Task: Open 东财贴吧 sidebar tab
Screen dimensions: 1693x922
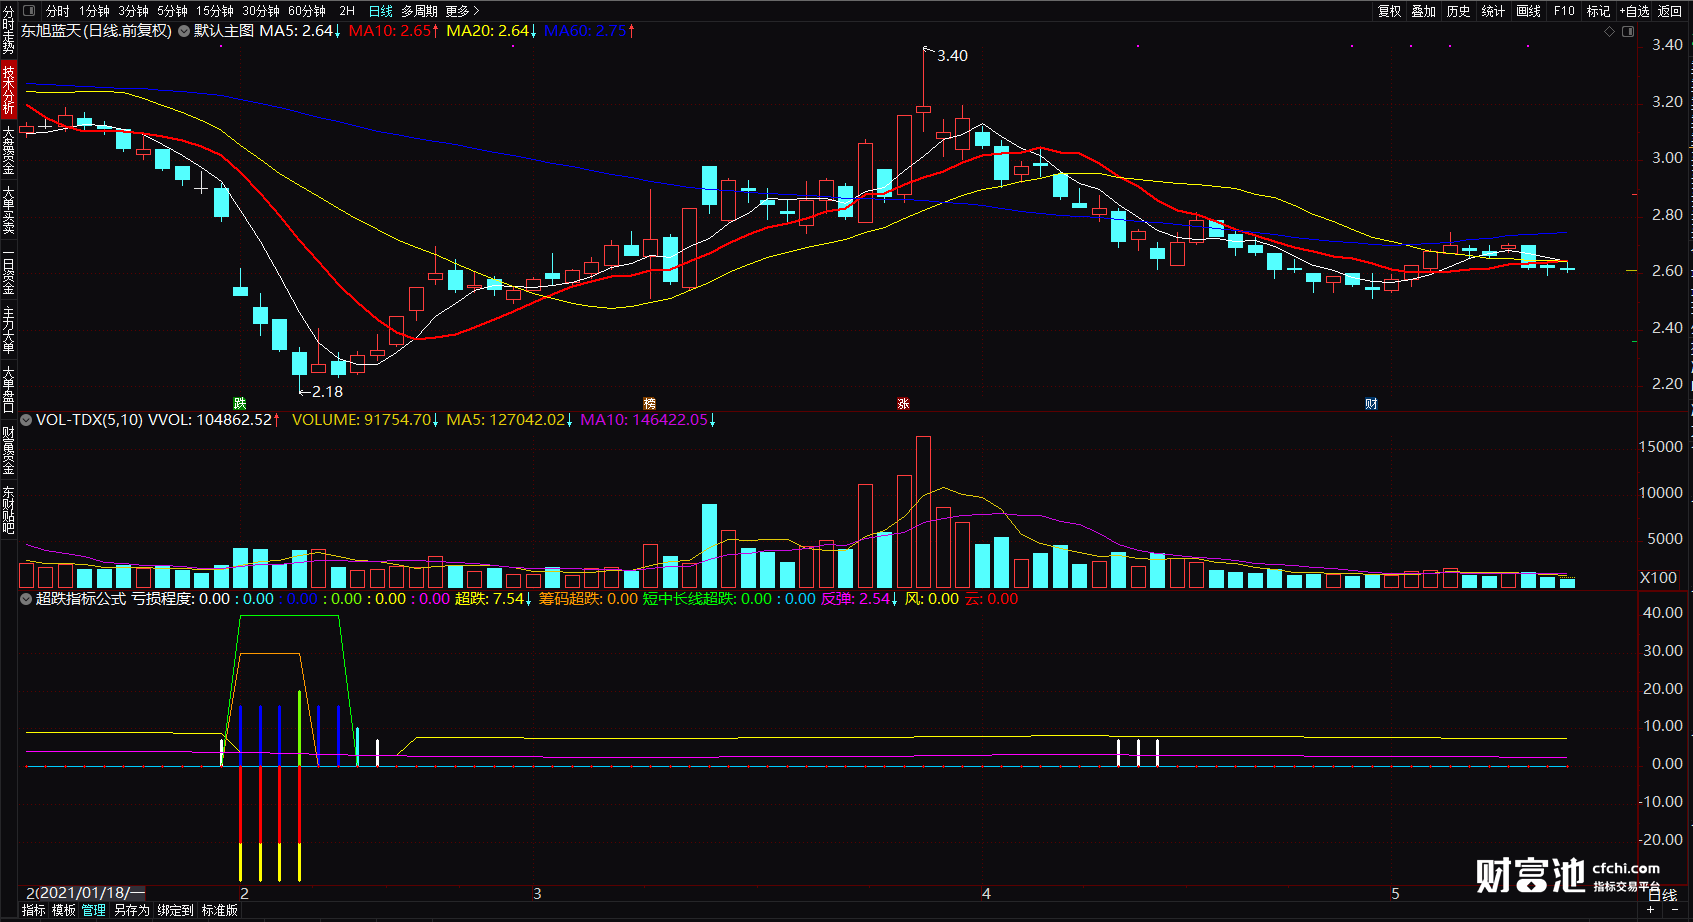Action: pyautogui.click(x=8, y=509)
